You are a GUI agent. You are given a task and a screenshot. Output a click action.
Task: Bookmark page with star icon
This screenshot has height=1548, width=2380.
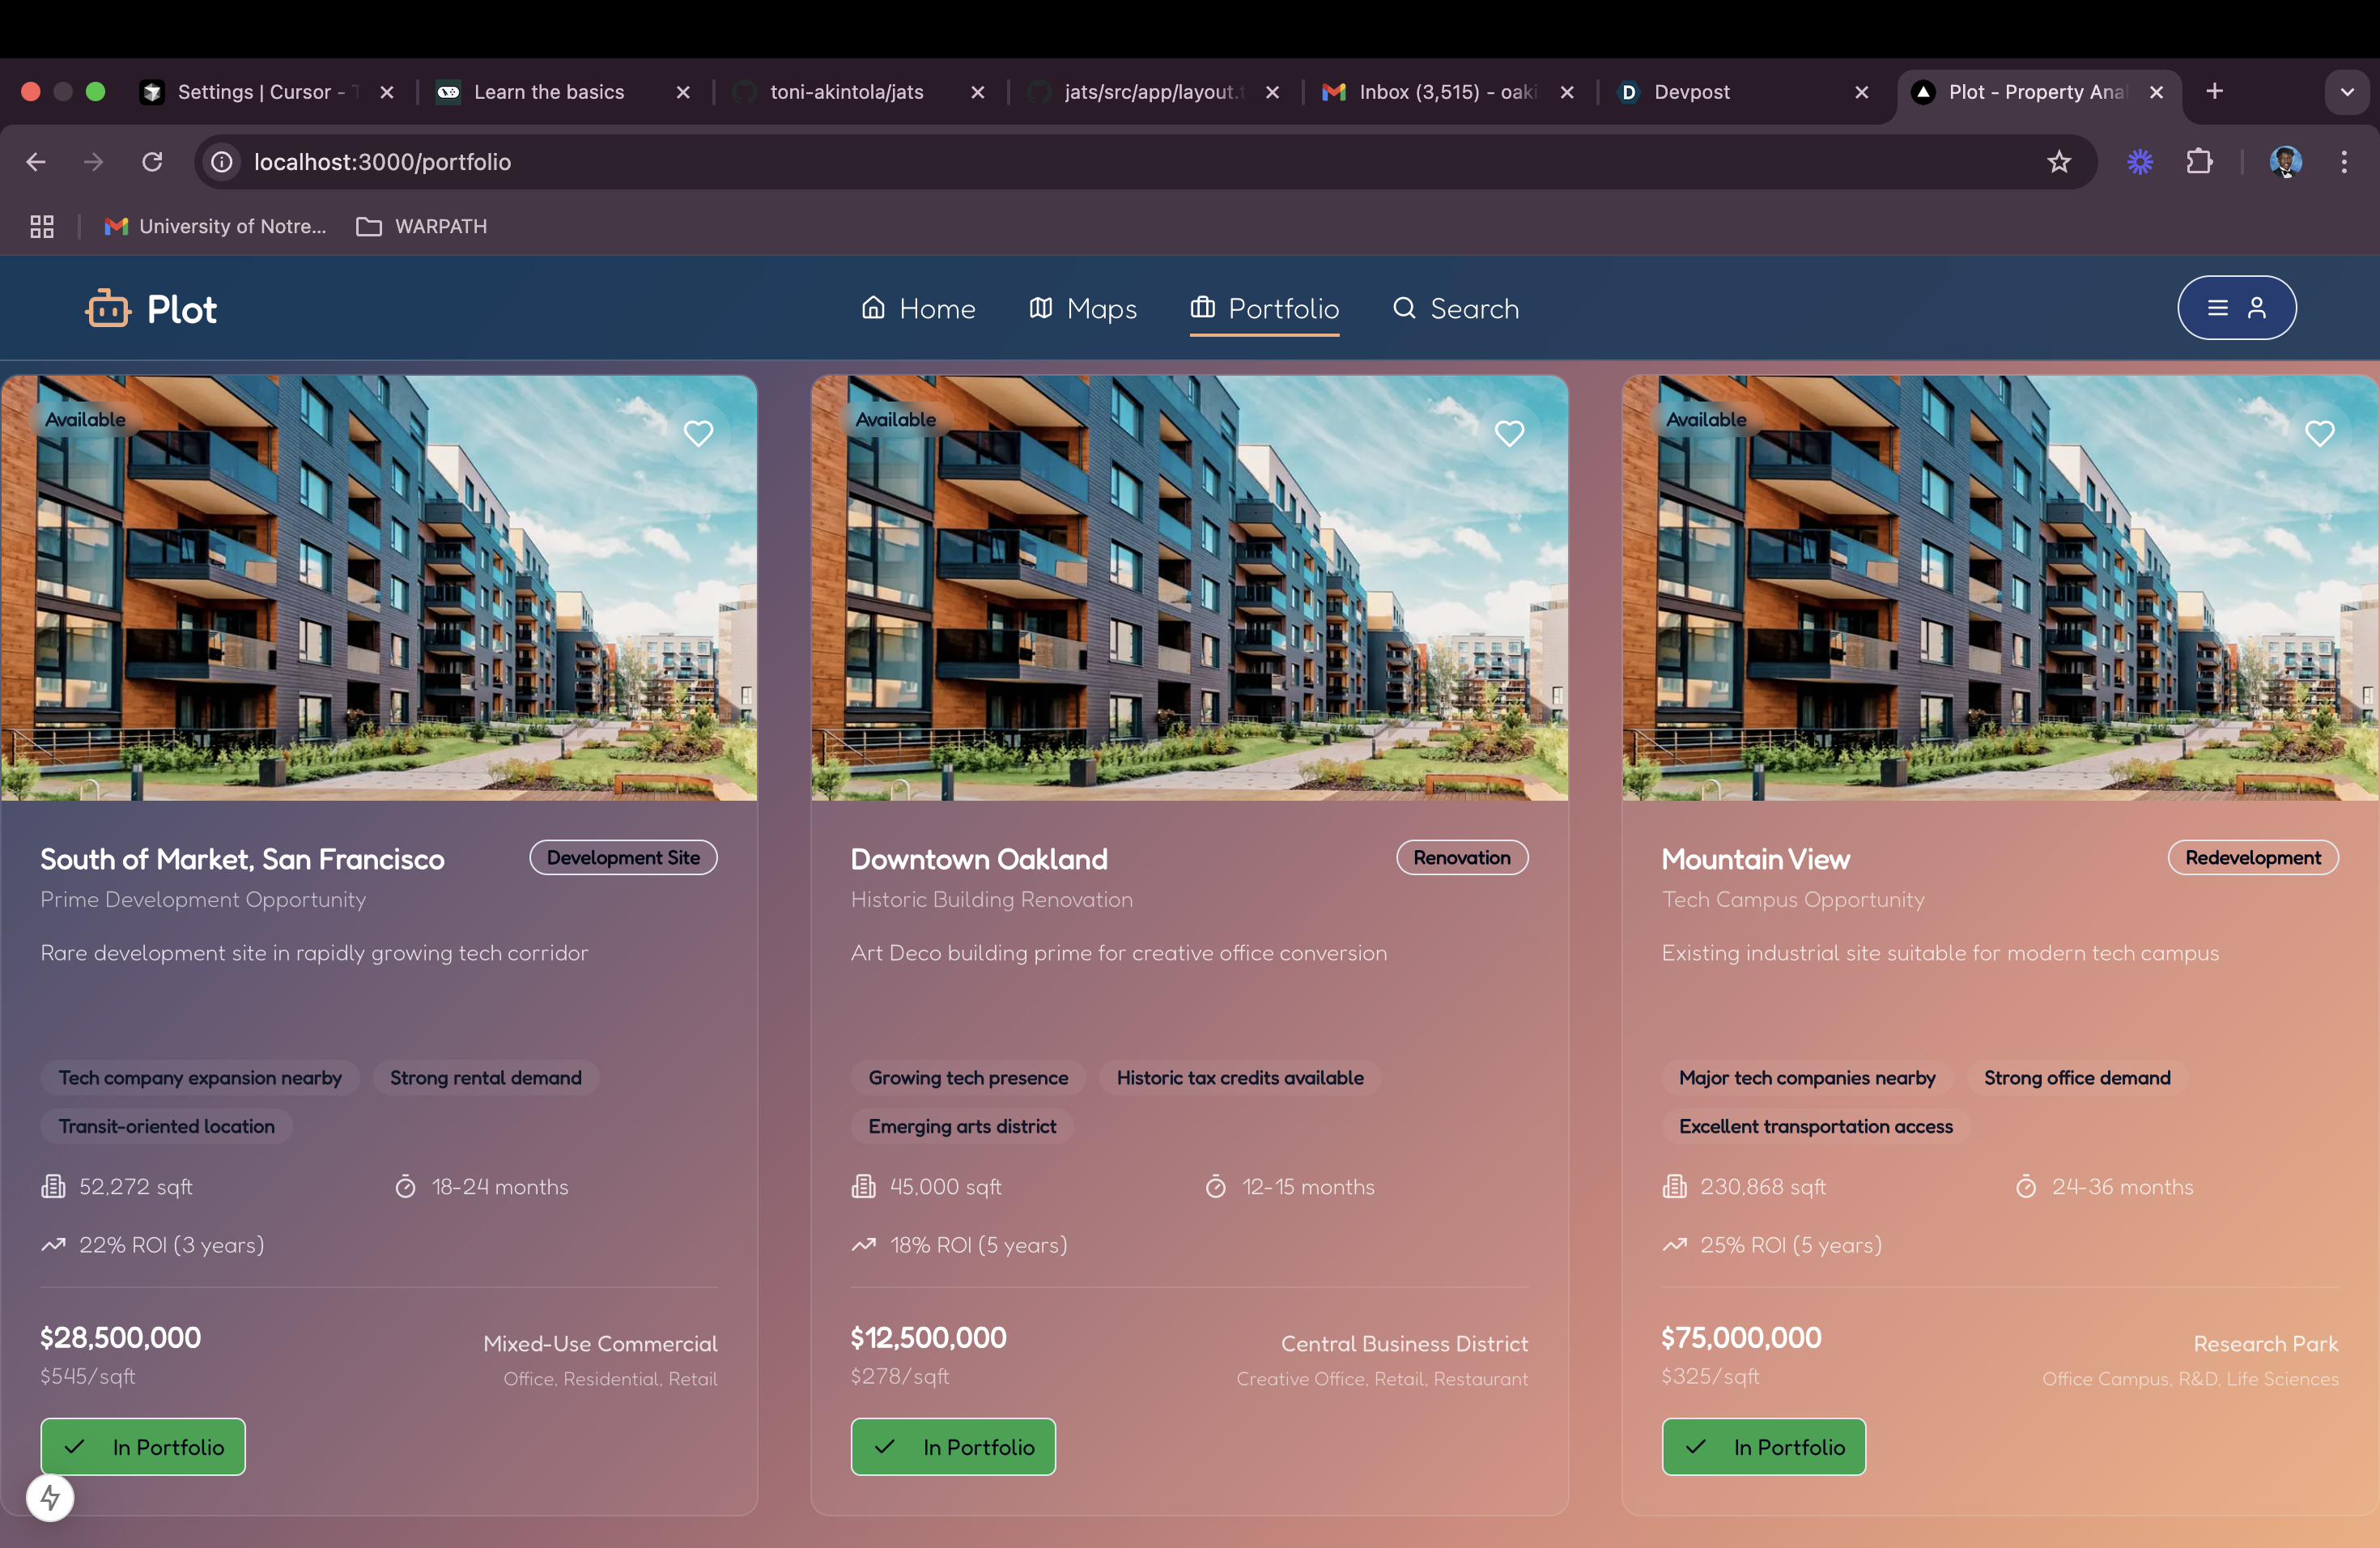tap(2058, 162)
